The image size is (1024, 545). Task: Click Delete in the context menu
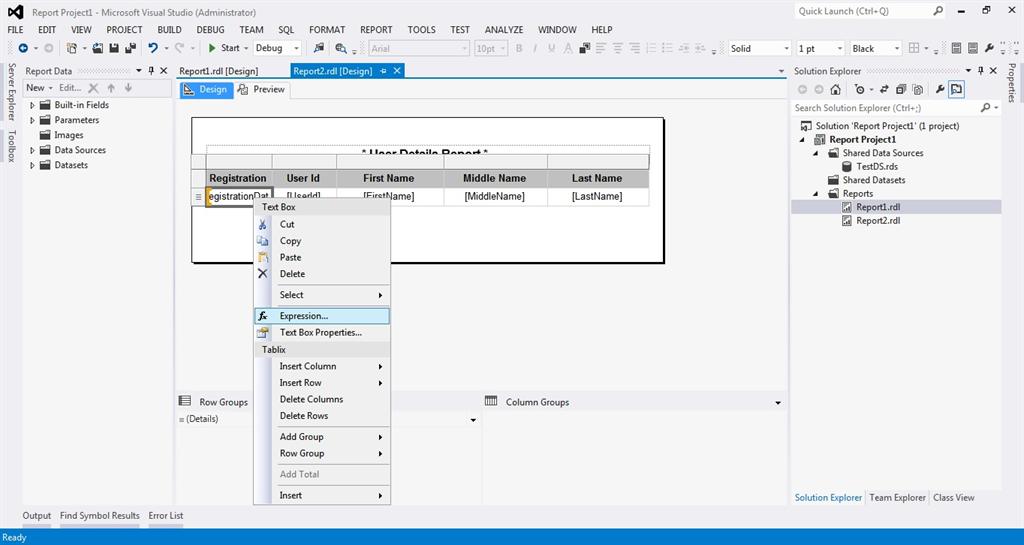(322, 274)
